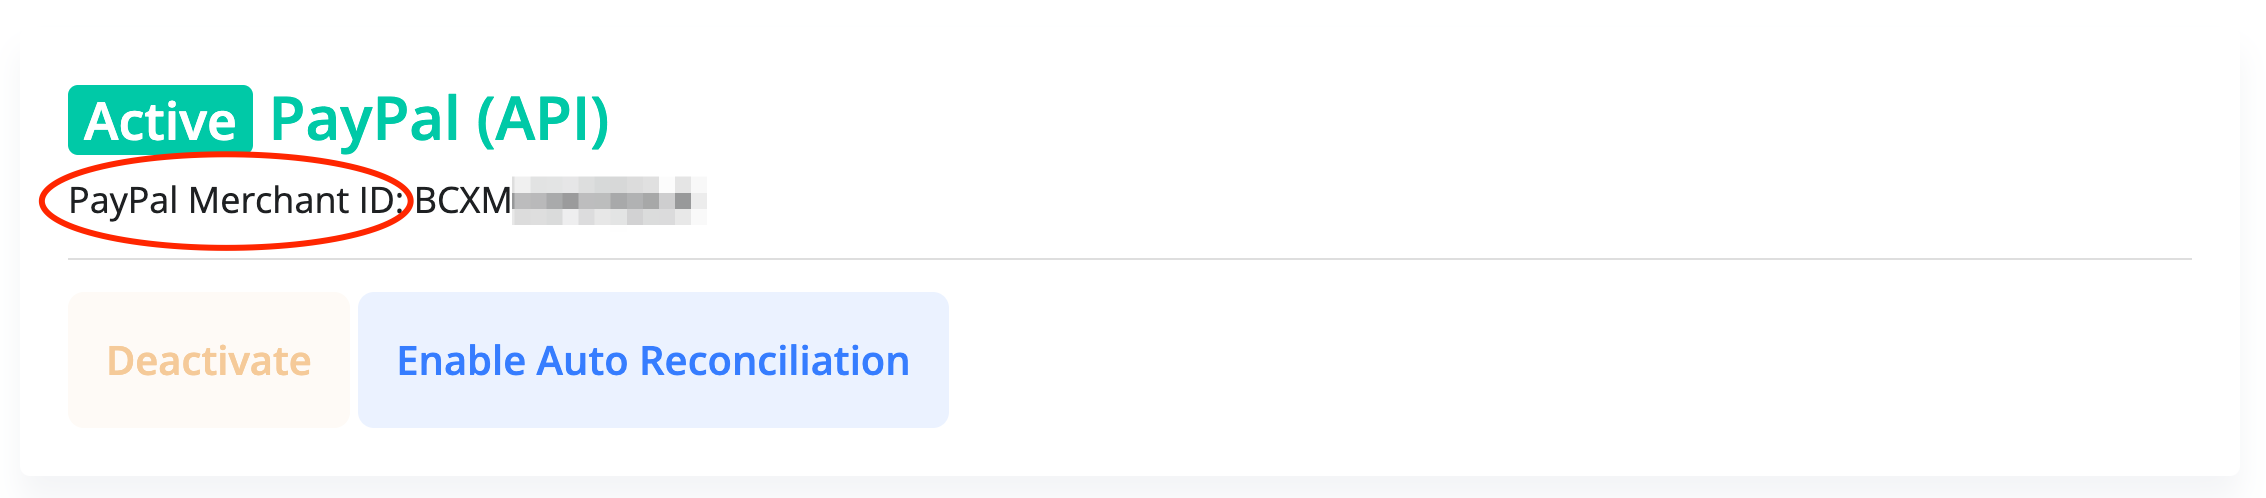This screenshot has width=2266, height=498.
Task: Click the green Active status badge
Action: coord(160,121)
